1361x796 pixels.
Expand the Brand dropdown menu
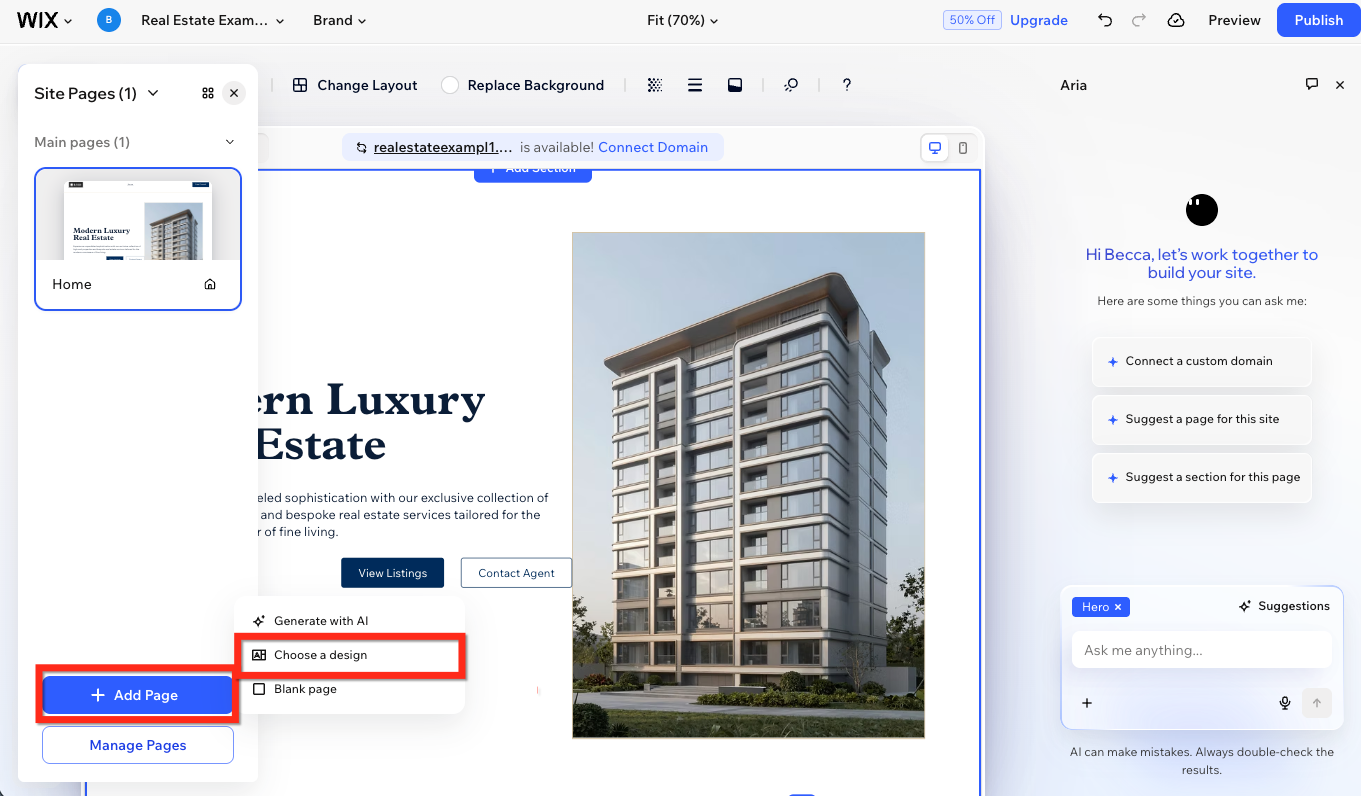(x=339, y=20)
